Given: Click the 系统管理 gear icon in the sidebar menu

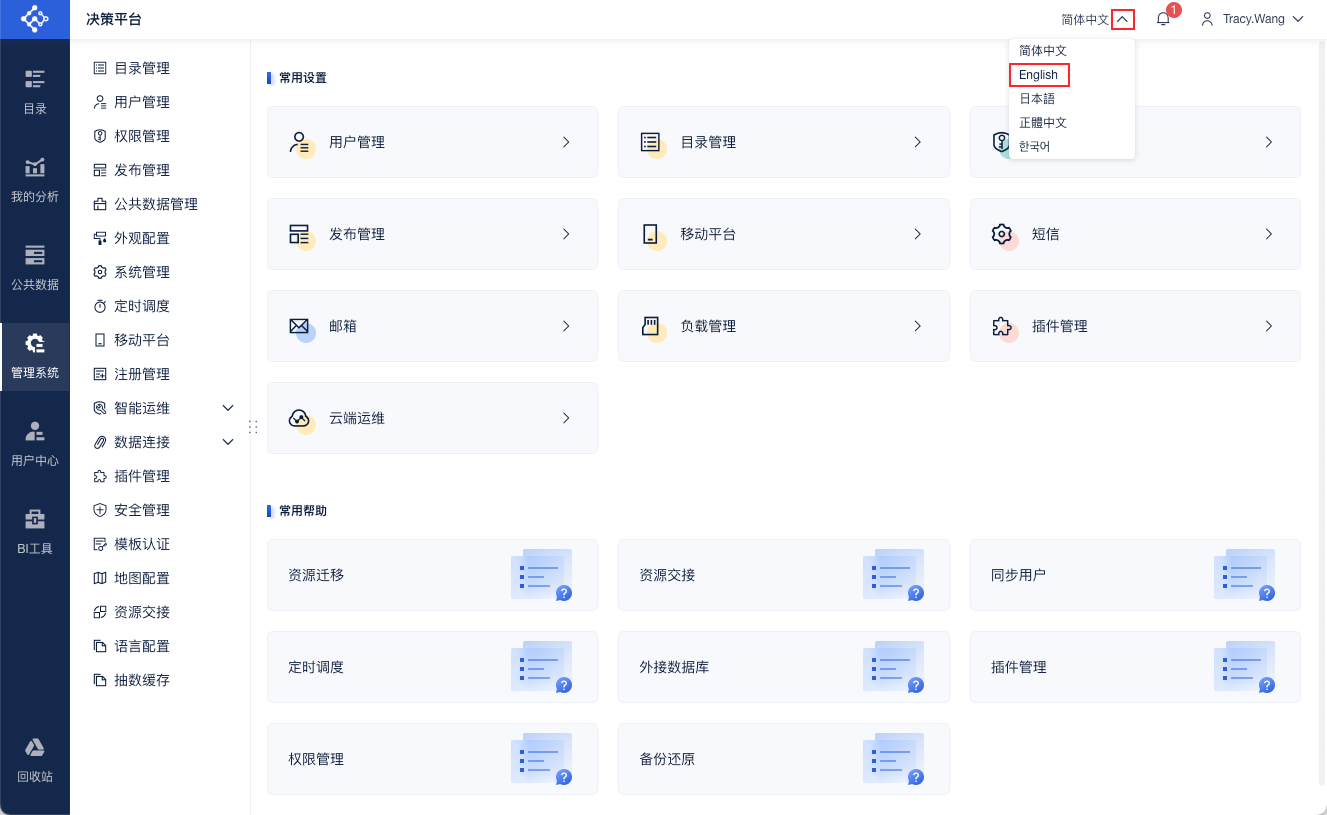Looking at the screenshot, I should (x=100, y=272).
